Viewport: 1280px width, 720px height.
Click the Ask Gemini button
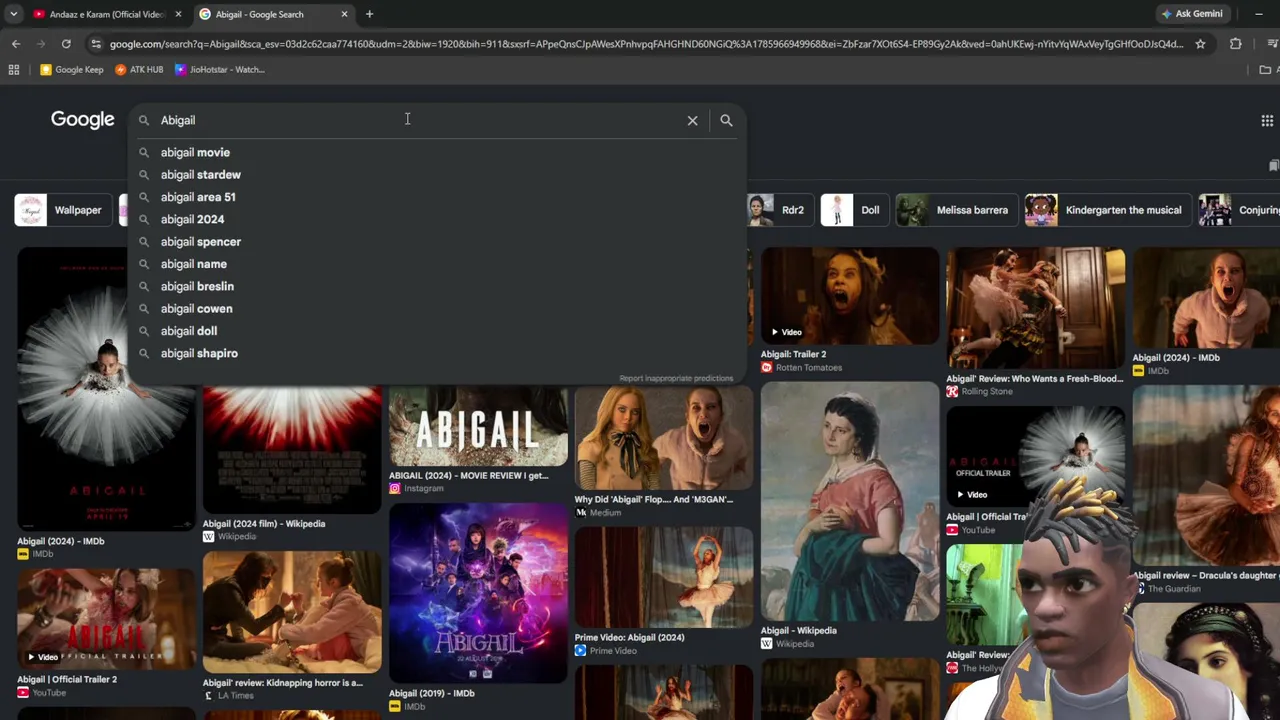[1191, 14]
